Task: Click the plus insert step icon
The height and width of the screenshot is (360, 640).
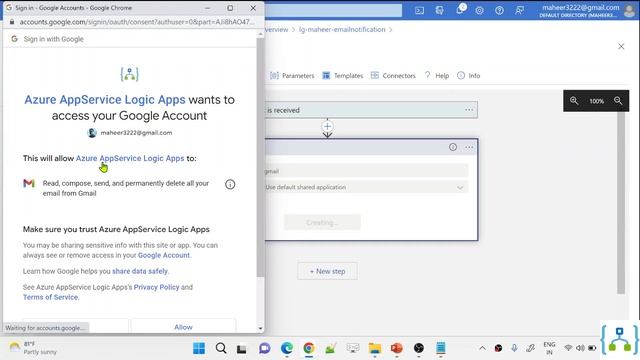Action: [327, 127]
